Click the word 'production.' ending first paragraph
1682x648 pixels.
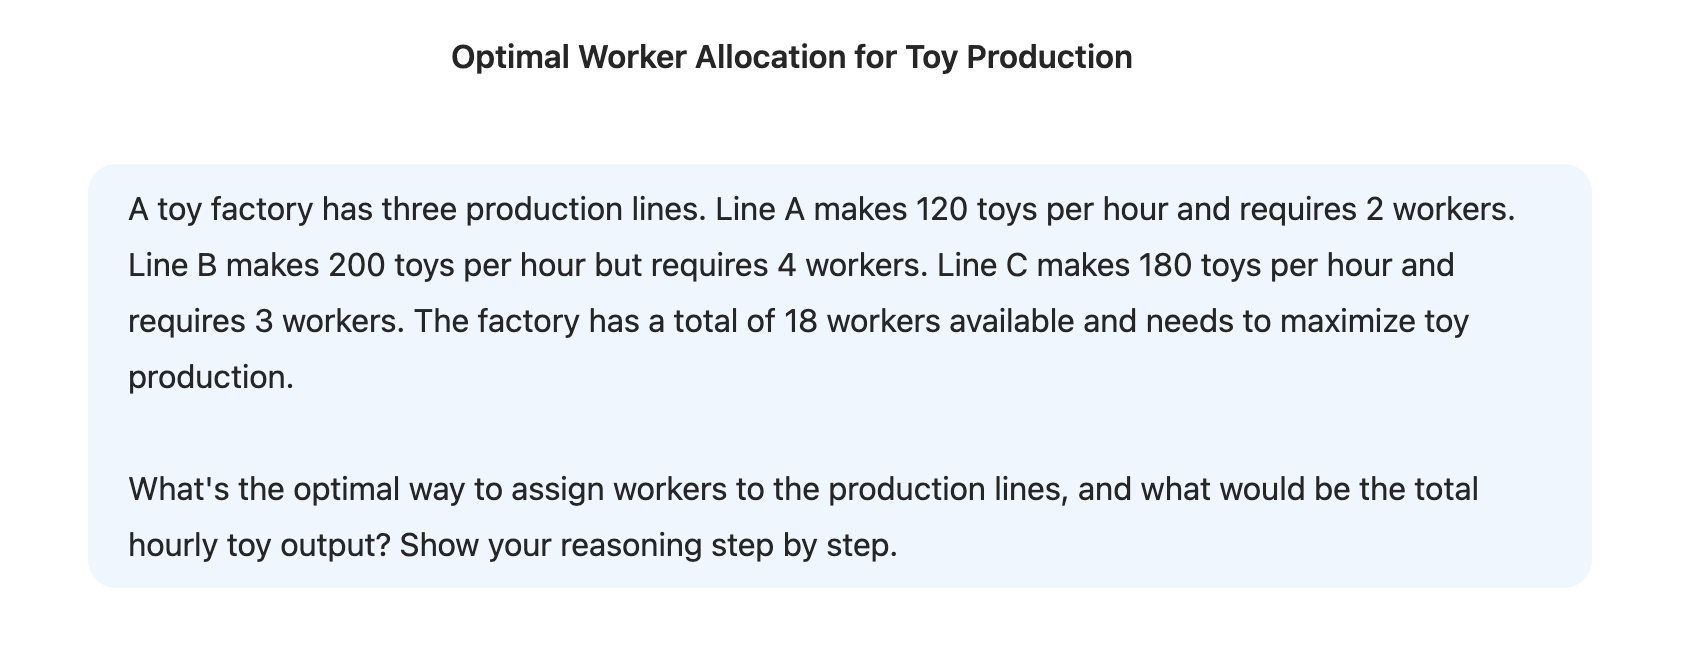coord(211,378)
